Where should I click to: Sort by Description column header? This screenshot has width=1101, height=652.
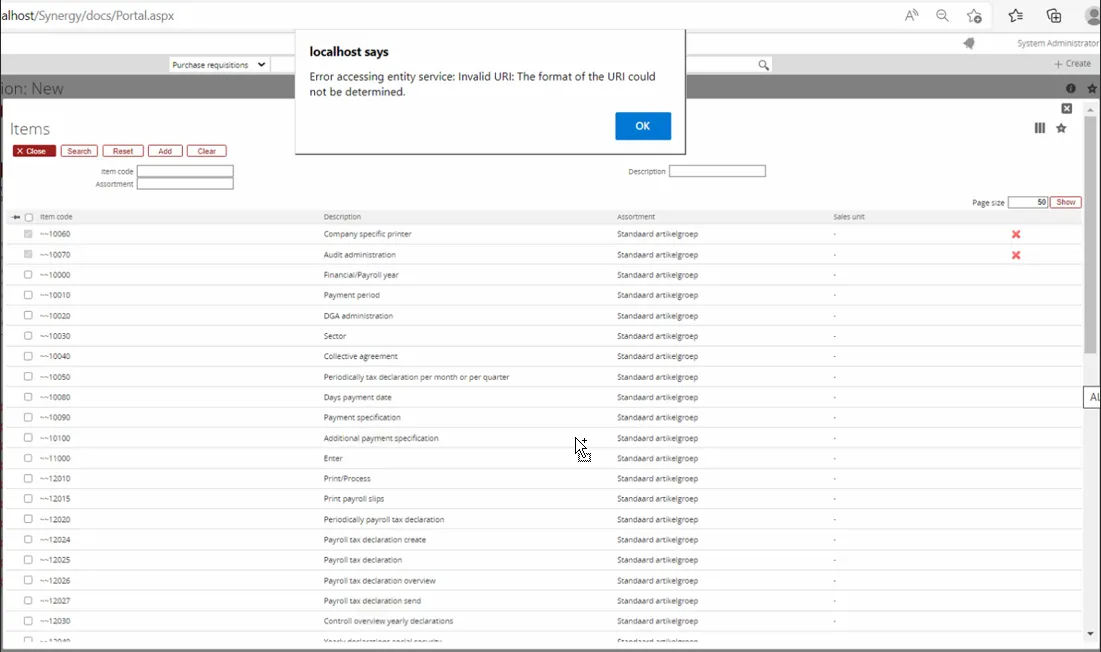tap(342, 217)
